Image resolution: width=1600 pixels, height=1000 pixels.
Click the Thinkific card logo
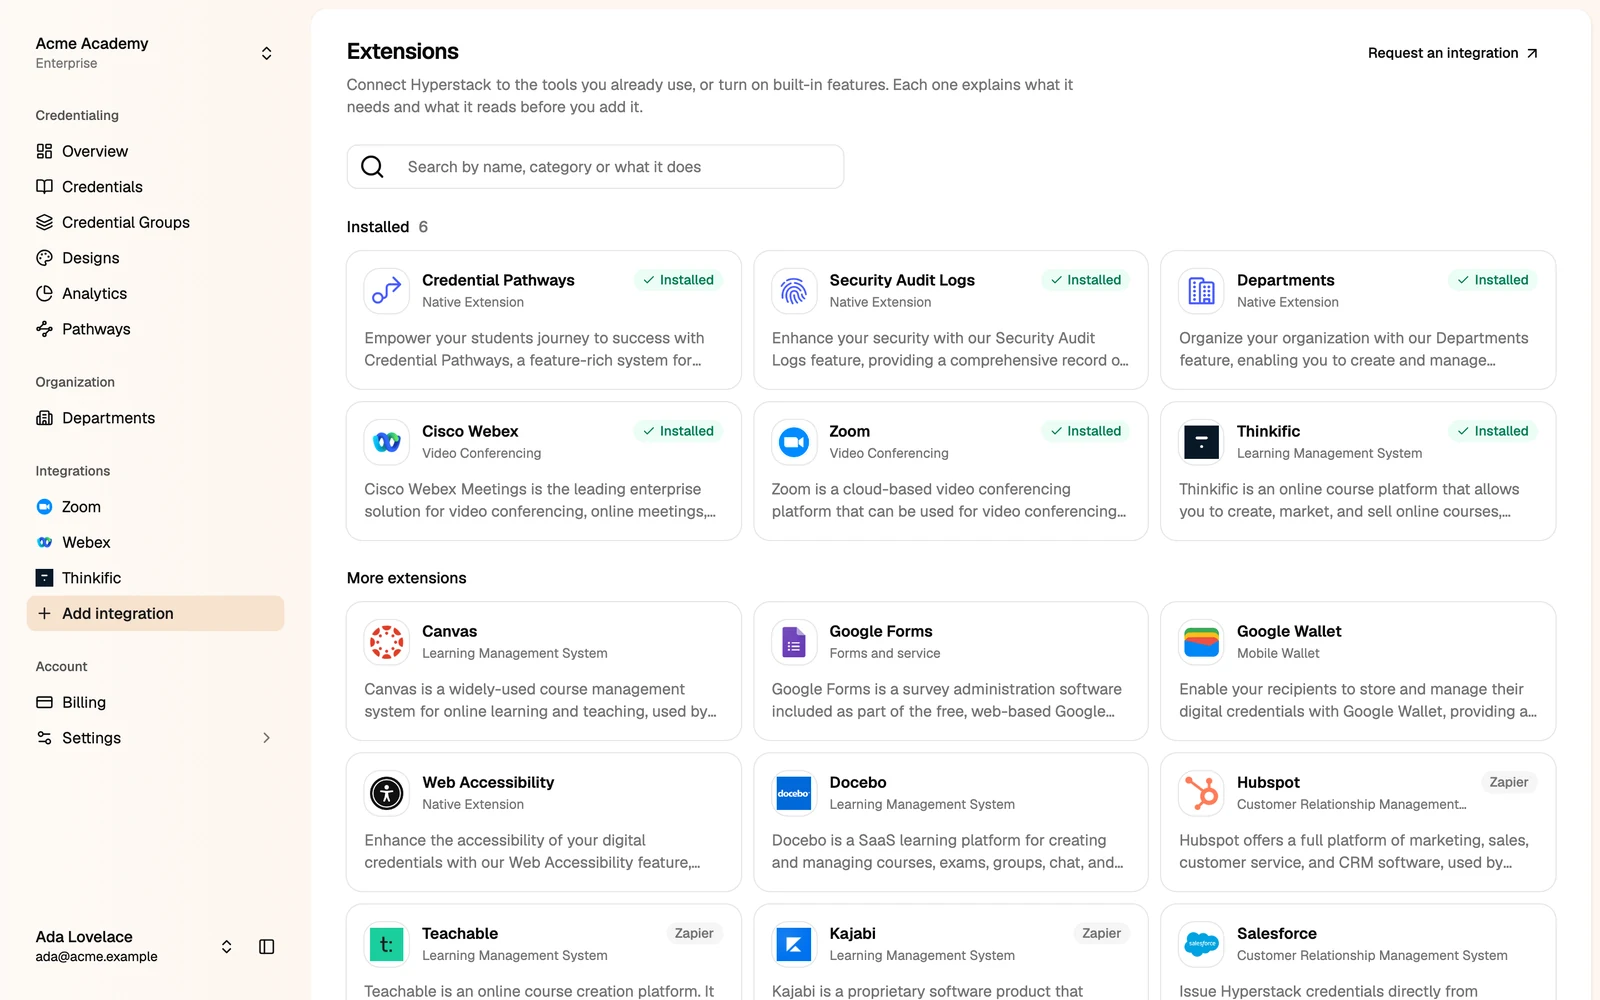coord(1201,442)
